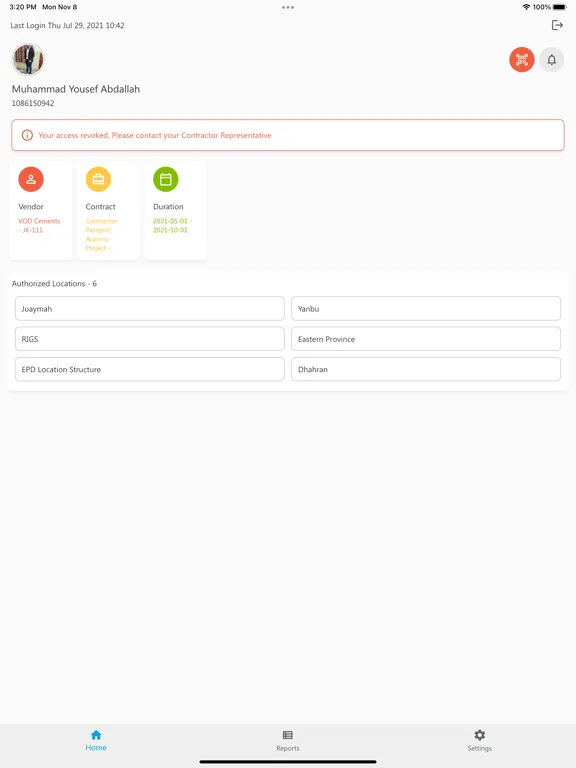This screenshot has height=768, width=576.
Task: Click the Vendor label
Action: coord(31,207)
